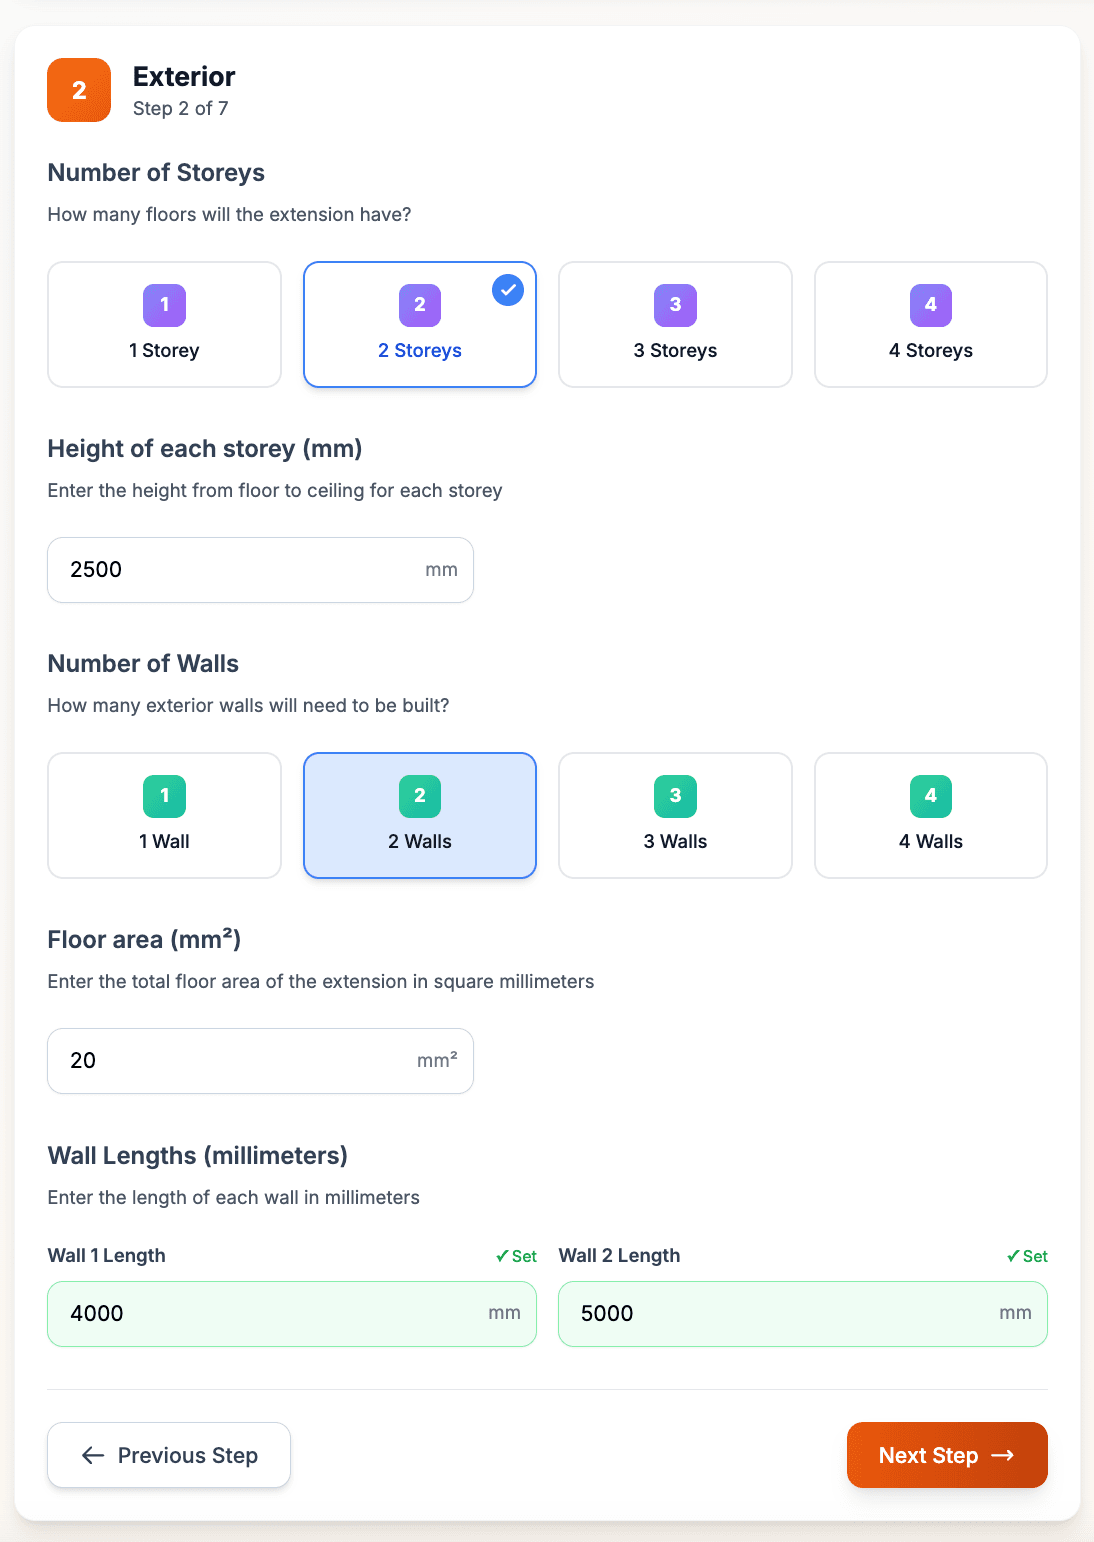Image resolution: width=1094 pixels, height=1542 pixels.
Task: Select the 1 Wall option card
Action: 165,816
